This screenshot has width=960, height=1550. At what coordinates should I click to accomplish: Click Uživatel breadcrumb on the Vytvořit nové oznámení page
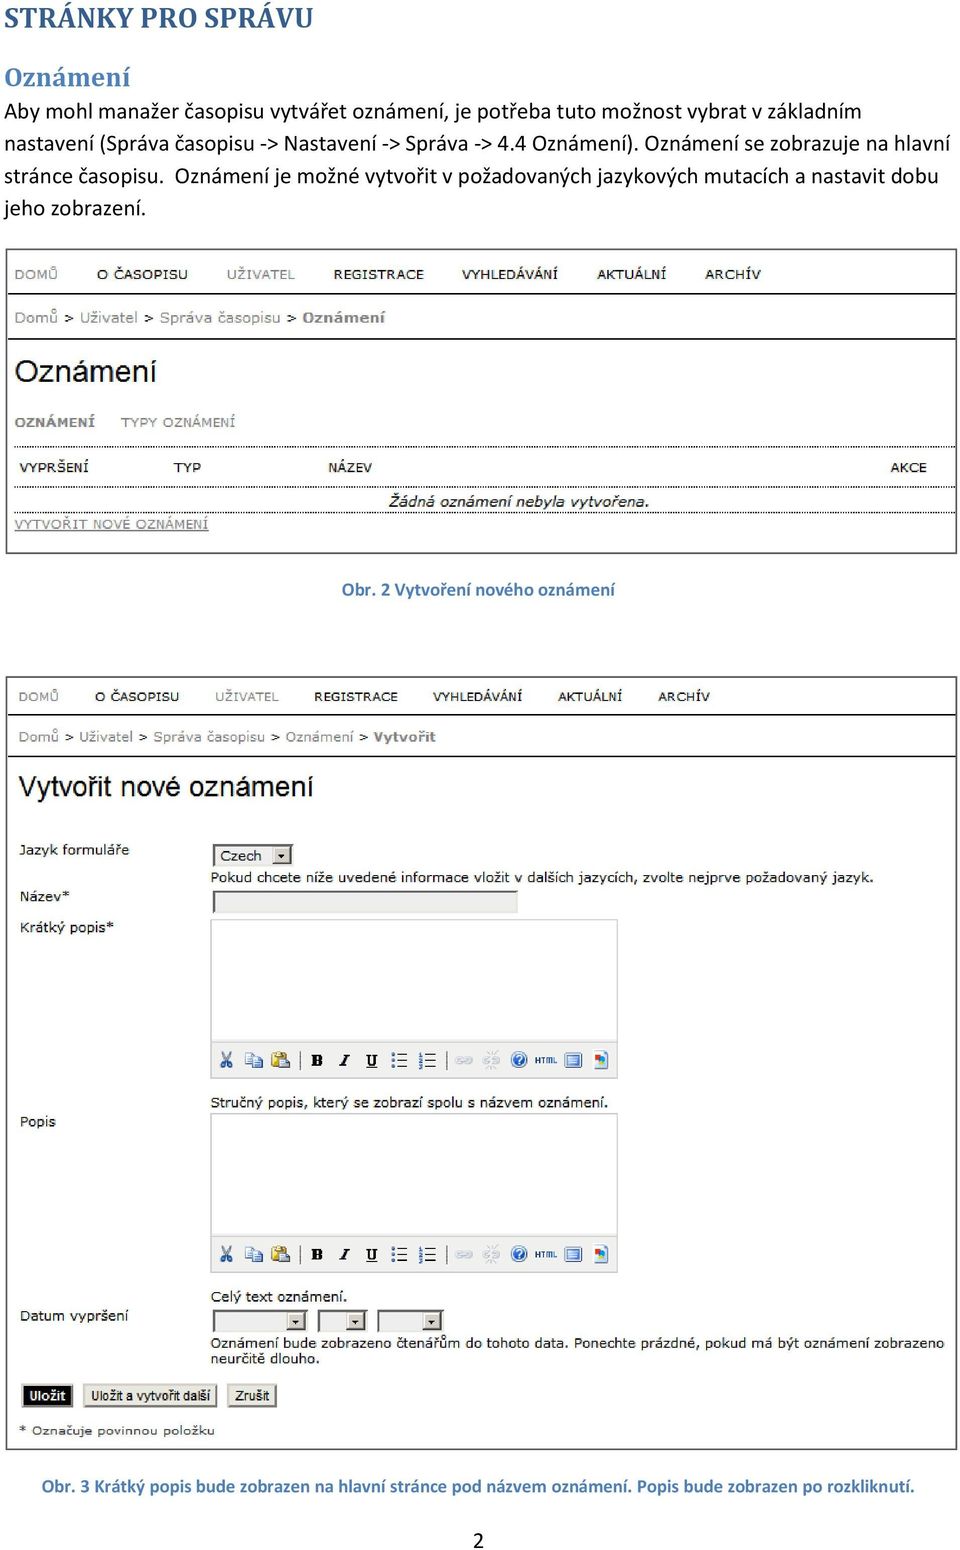(x=106, y=737)
